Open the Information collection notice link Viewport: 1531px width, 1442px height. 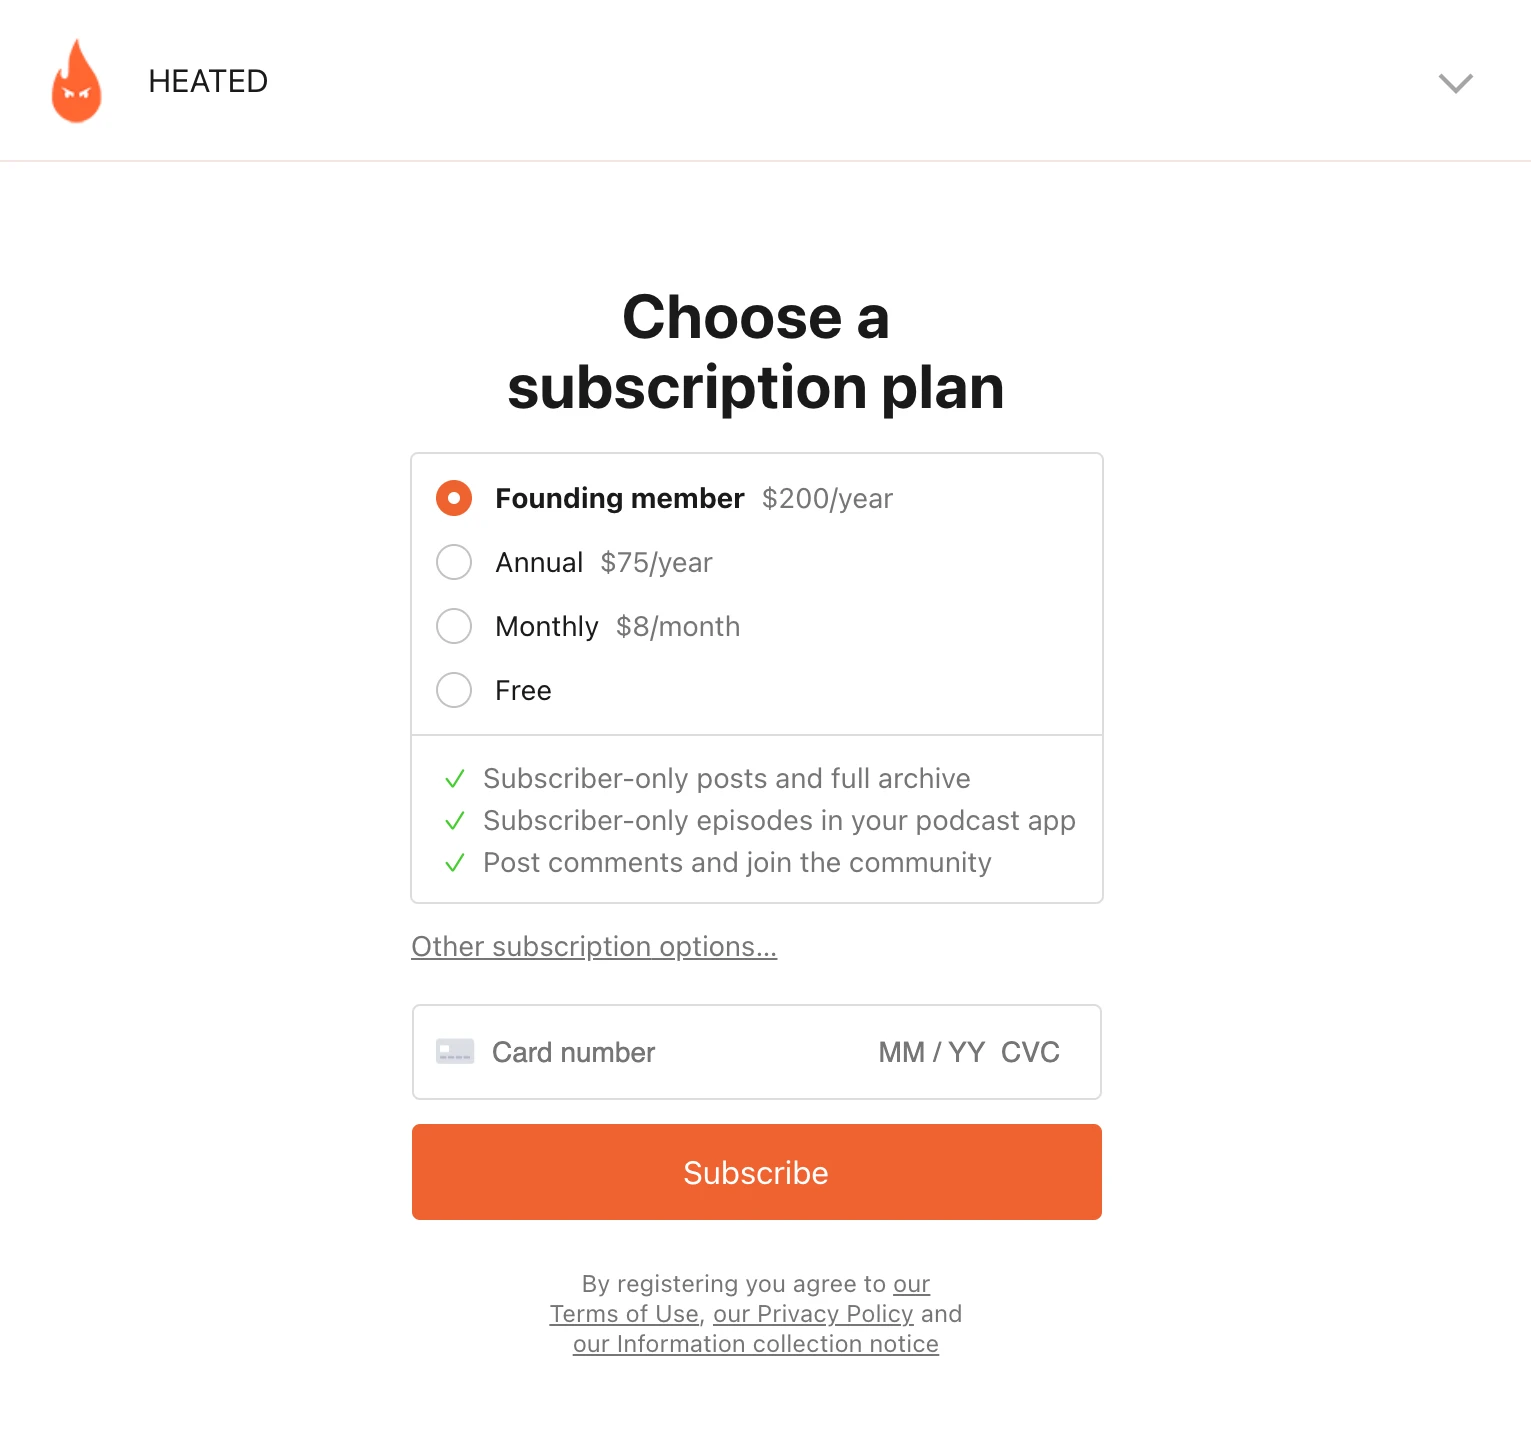tap(756, 1344)
